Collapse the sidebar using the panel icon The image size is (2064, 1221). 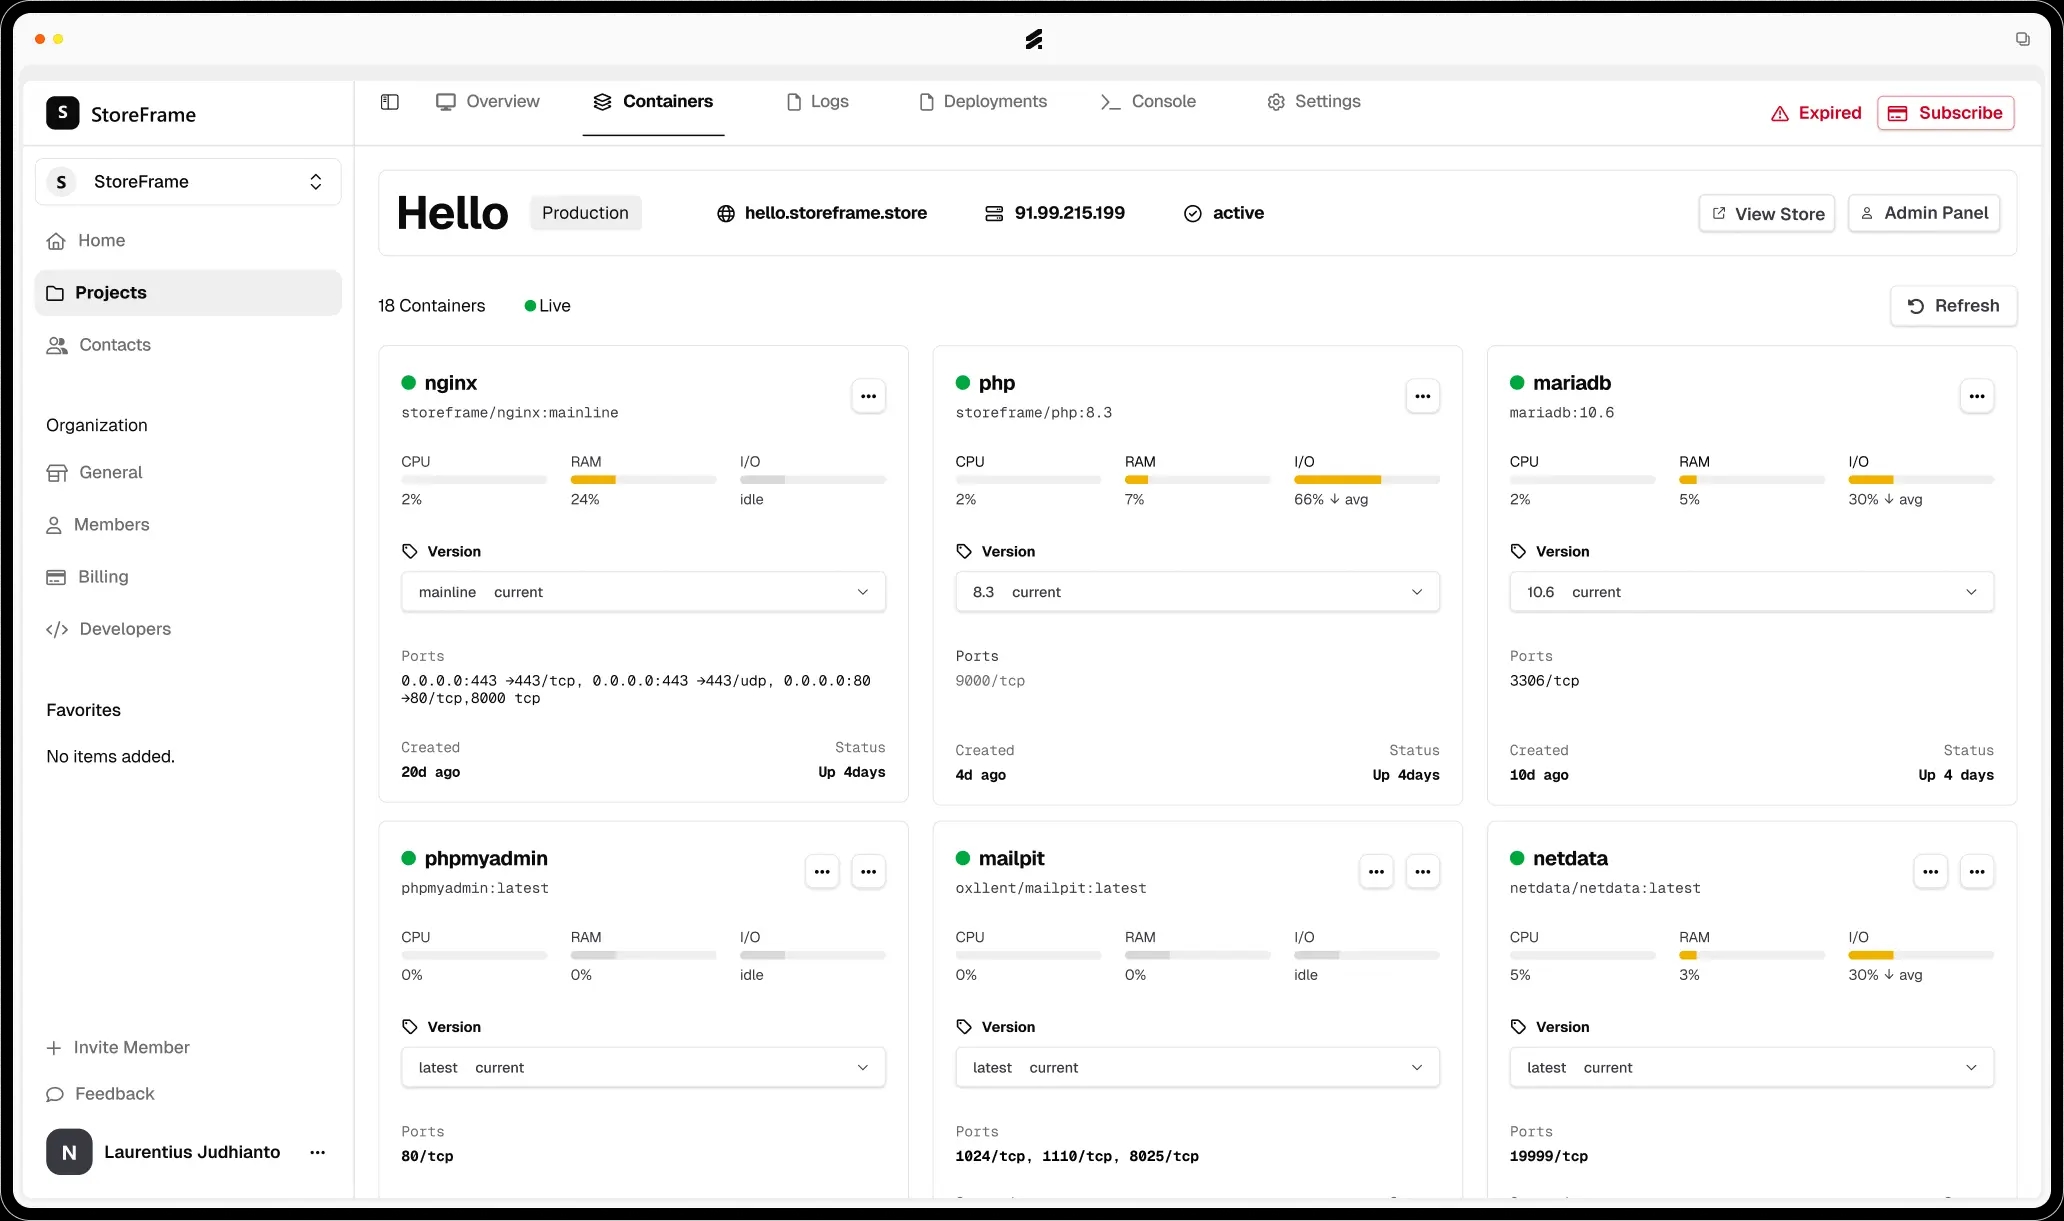pyautogui.click(x=389, y=101)
